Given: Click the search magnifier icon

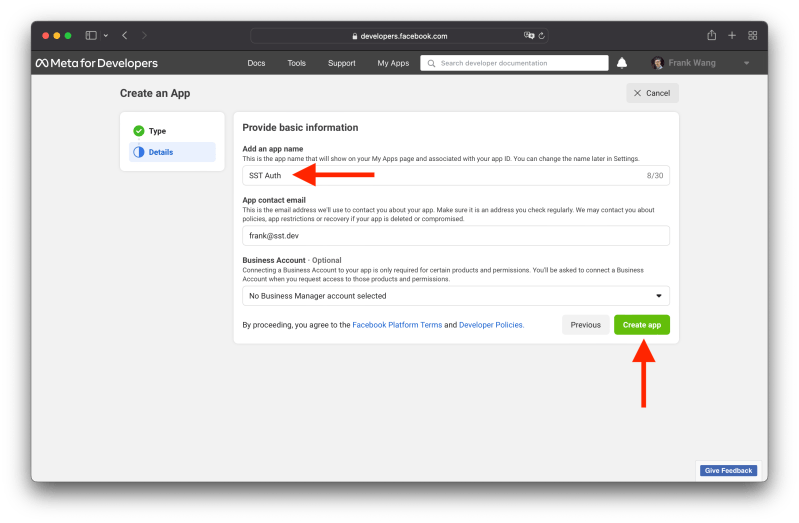Looking at the screenshot, I should pos(431,63).
